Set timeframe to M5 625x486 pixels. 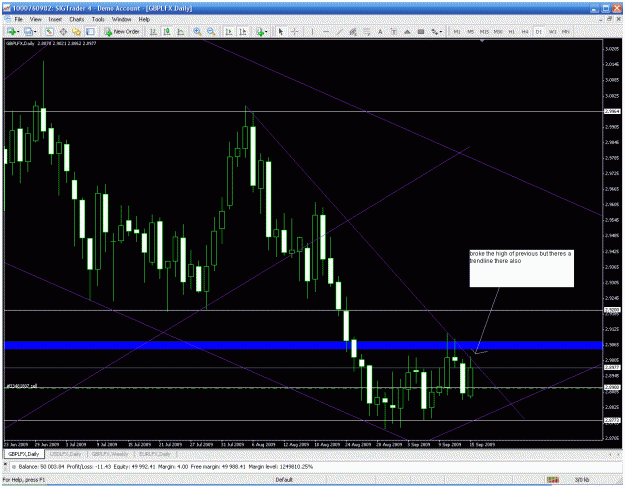coord(470,32)
